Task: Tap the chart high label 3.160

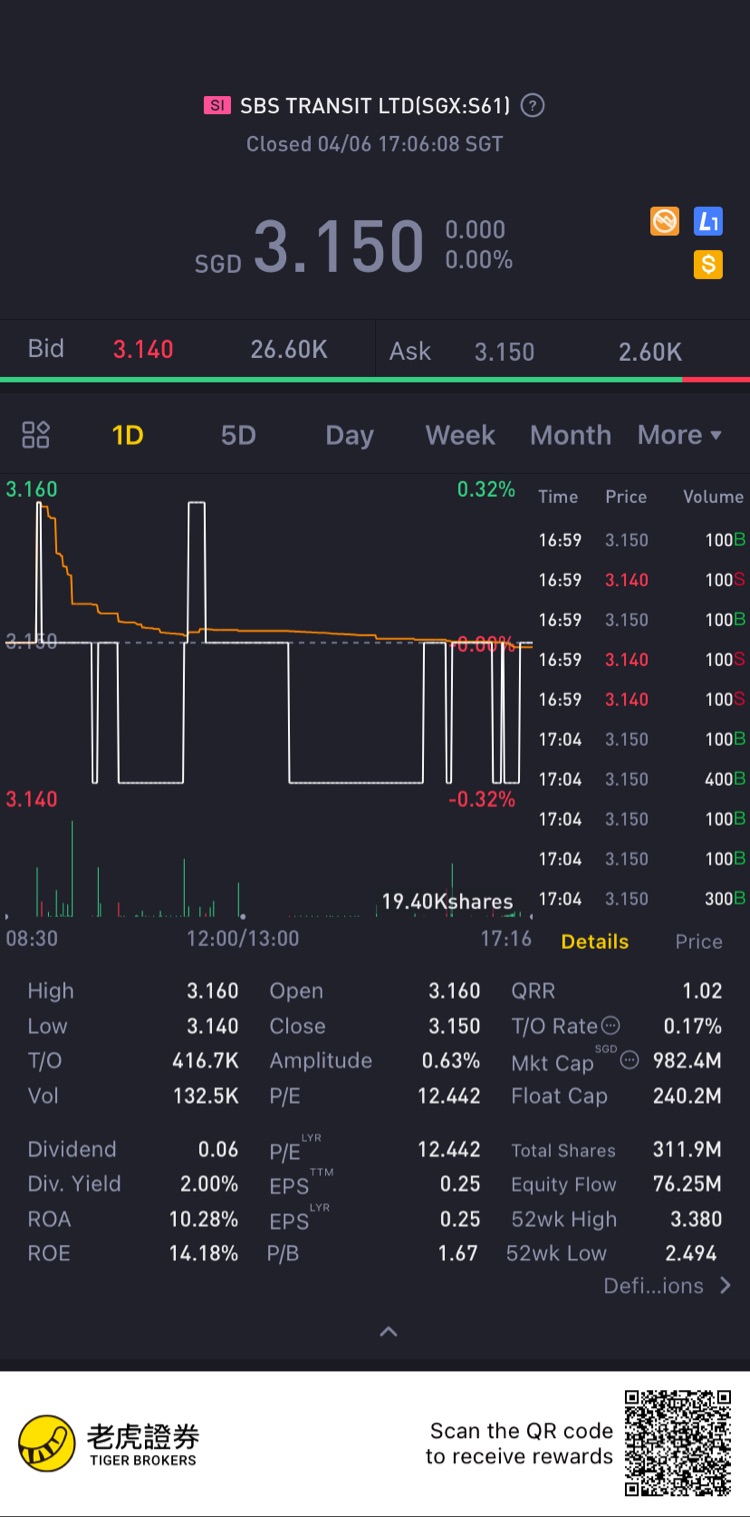Action: [x=32, y=489]
